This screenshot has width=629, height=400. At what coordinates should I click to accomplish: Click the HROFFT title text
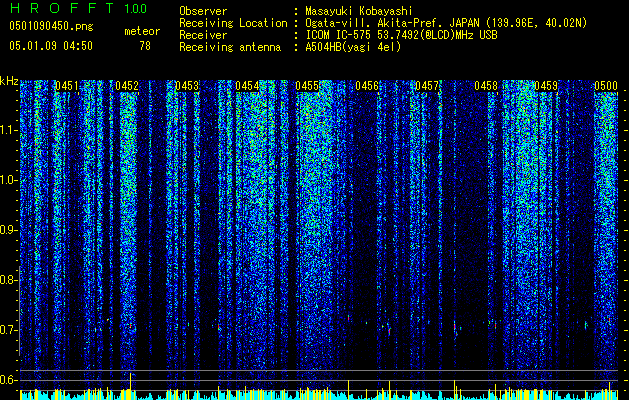pyautogui.click(x=62, y=8)
